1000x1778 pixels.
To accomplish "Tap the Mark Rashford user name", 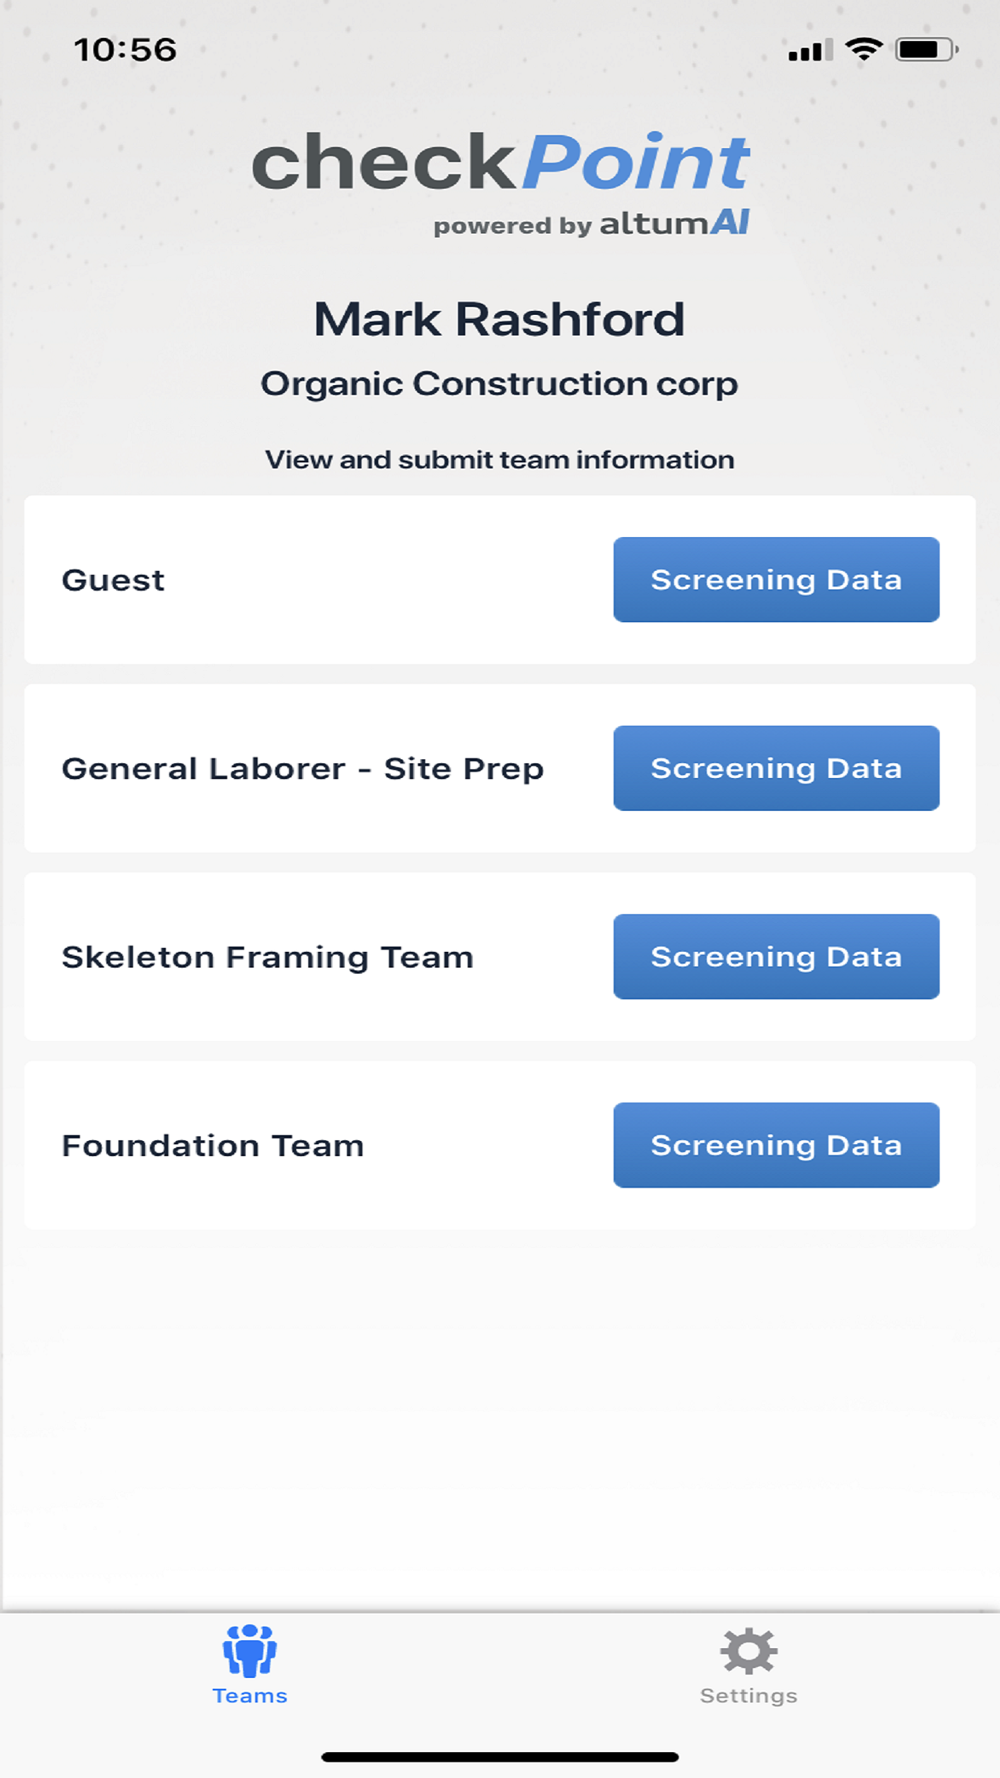I will pos(499,320).
